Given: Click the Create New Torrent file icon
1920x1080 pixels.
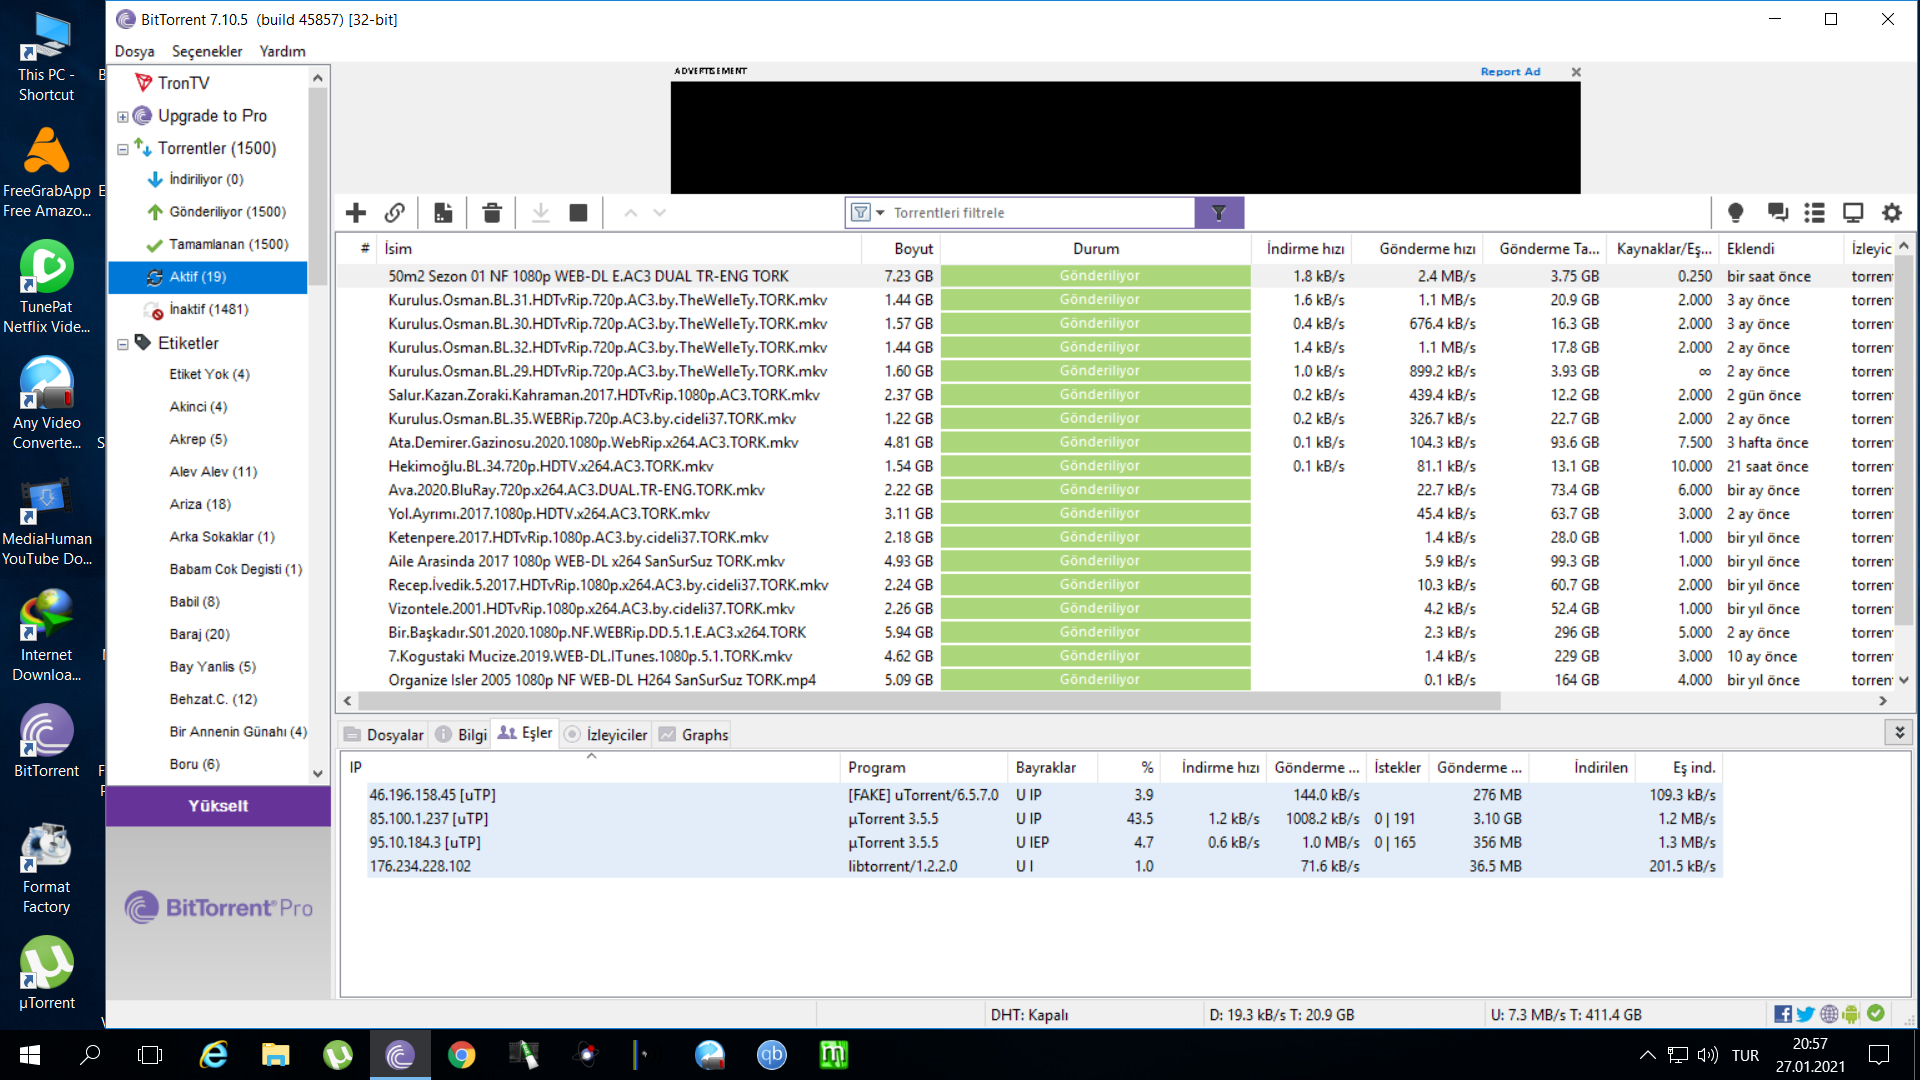Looking at the screenshot, I should [x=443, y=213].
